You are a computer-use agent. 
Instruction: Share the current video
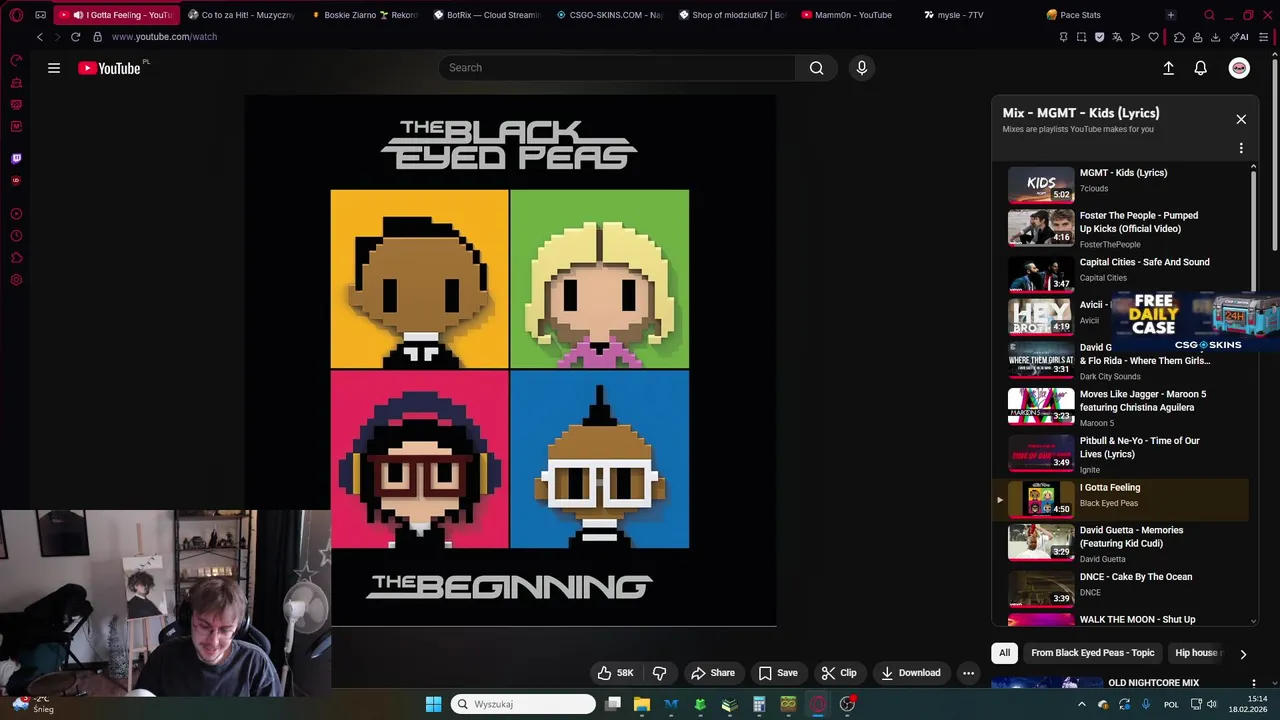[713, 673]
